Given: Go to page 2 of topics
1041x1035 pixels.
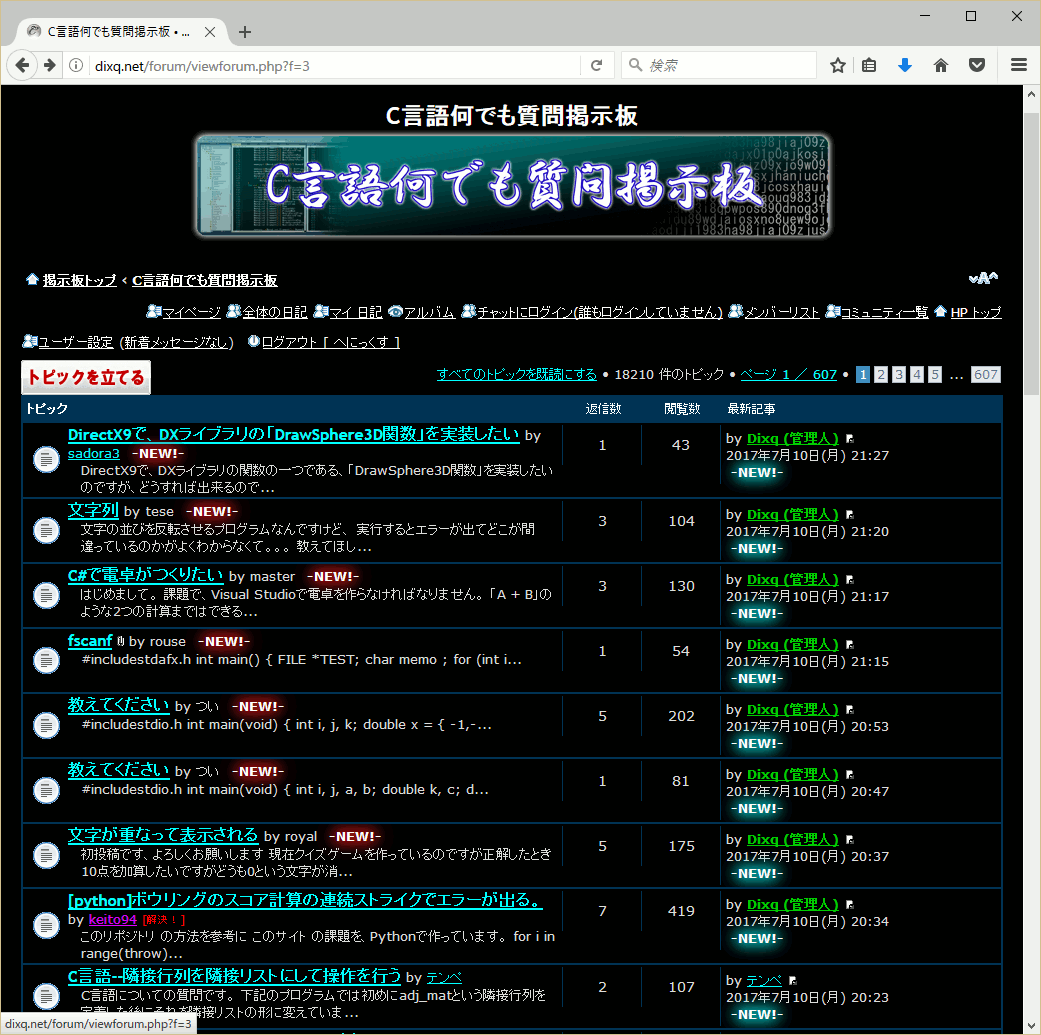Looking at the screenshot, I should 880,375.
